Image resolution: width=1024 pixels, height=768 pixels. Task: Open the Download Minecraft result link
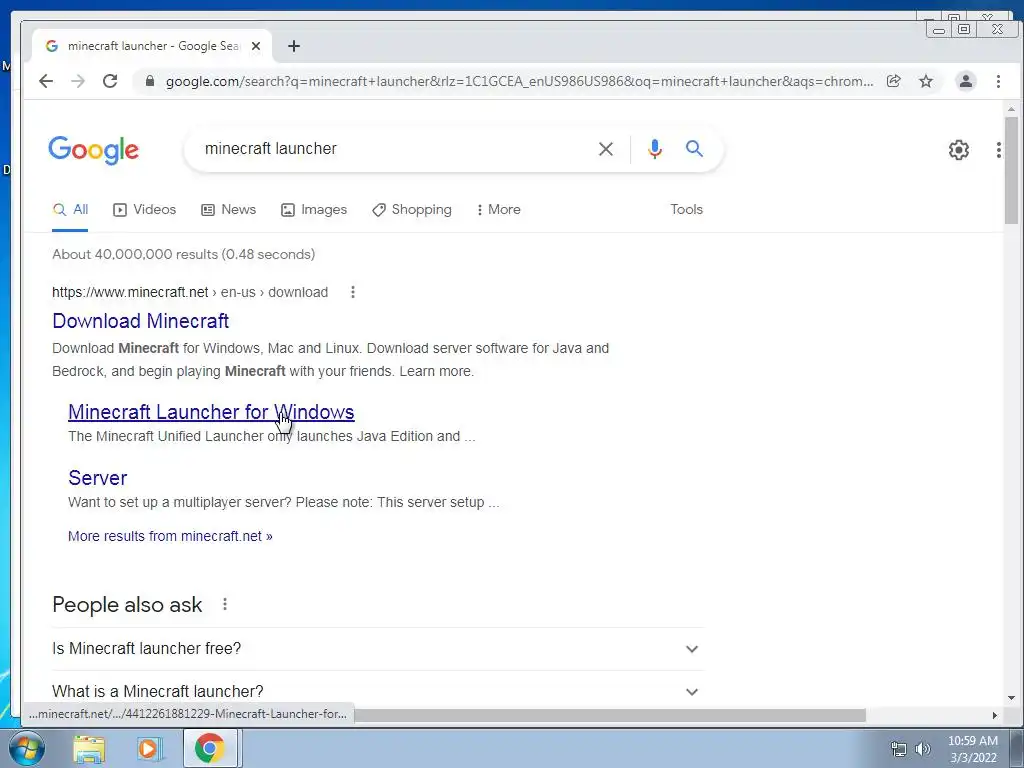coord(140,321)
